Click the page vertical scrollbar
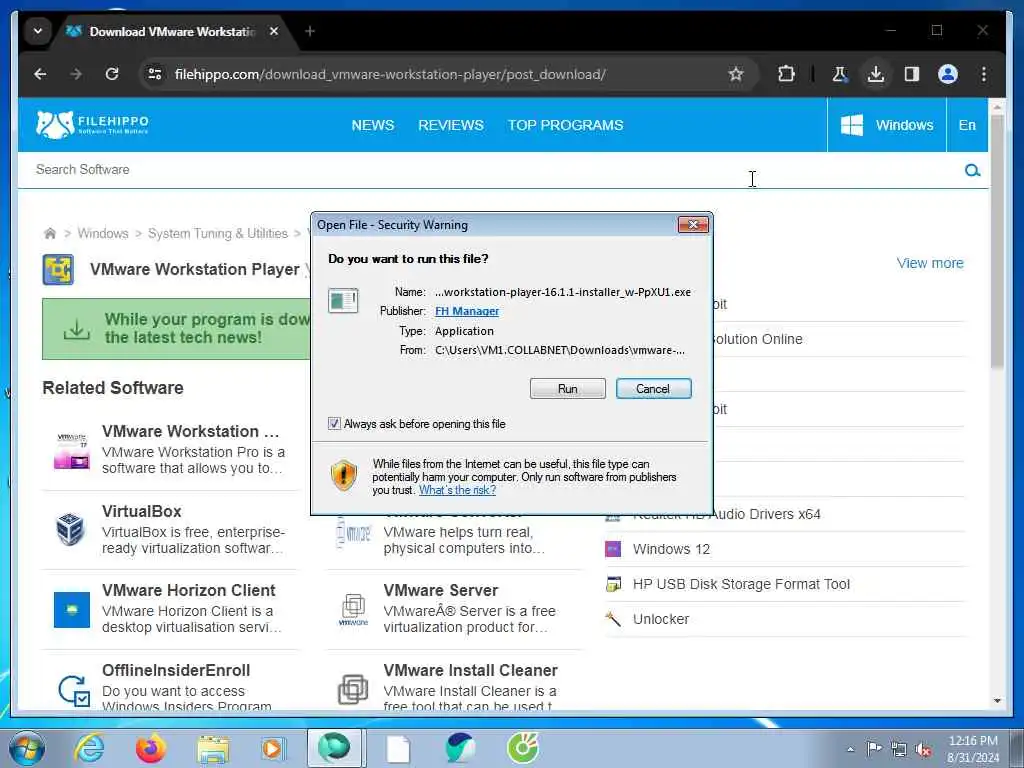Screen dimensions: 1024x768 (x=997, y=242)
